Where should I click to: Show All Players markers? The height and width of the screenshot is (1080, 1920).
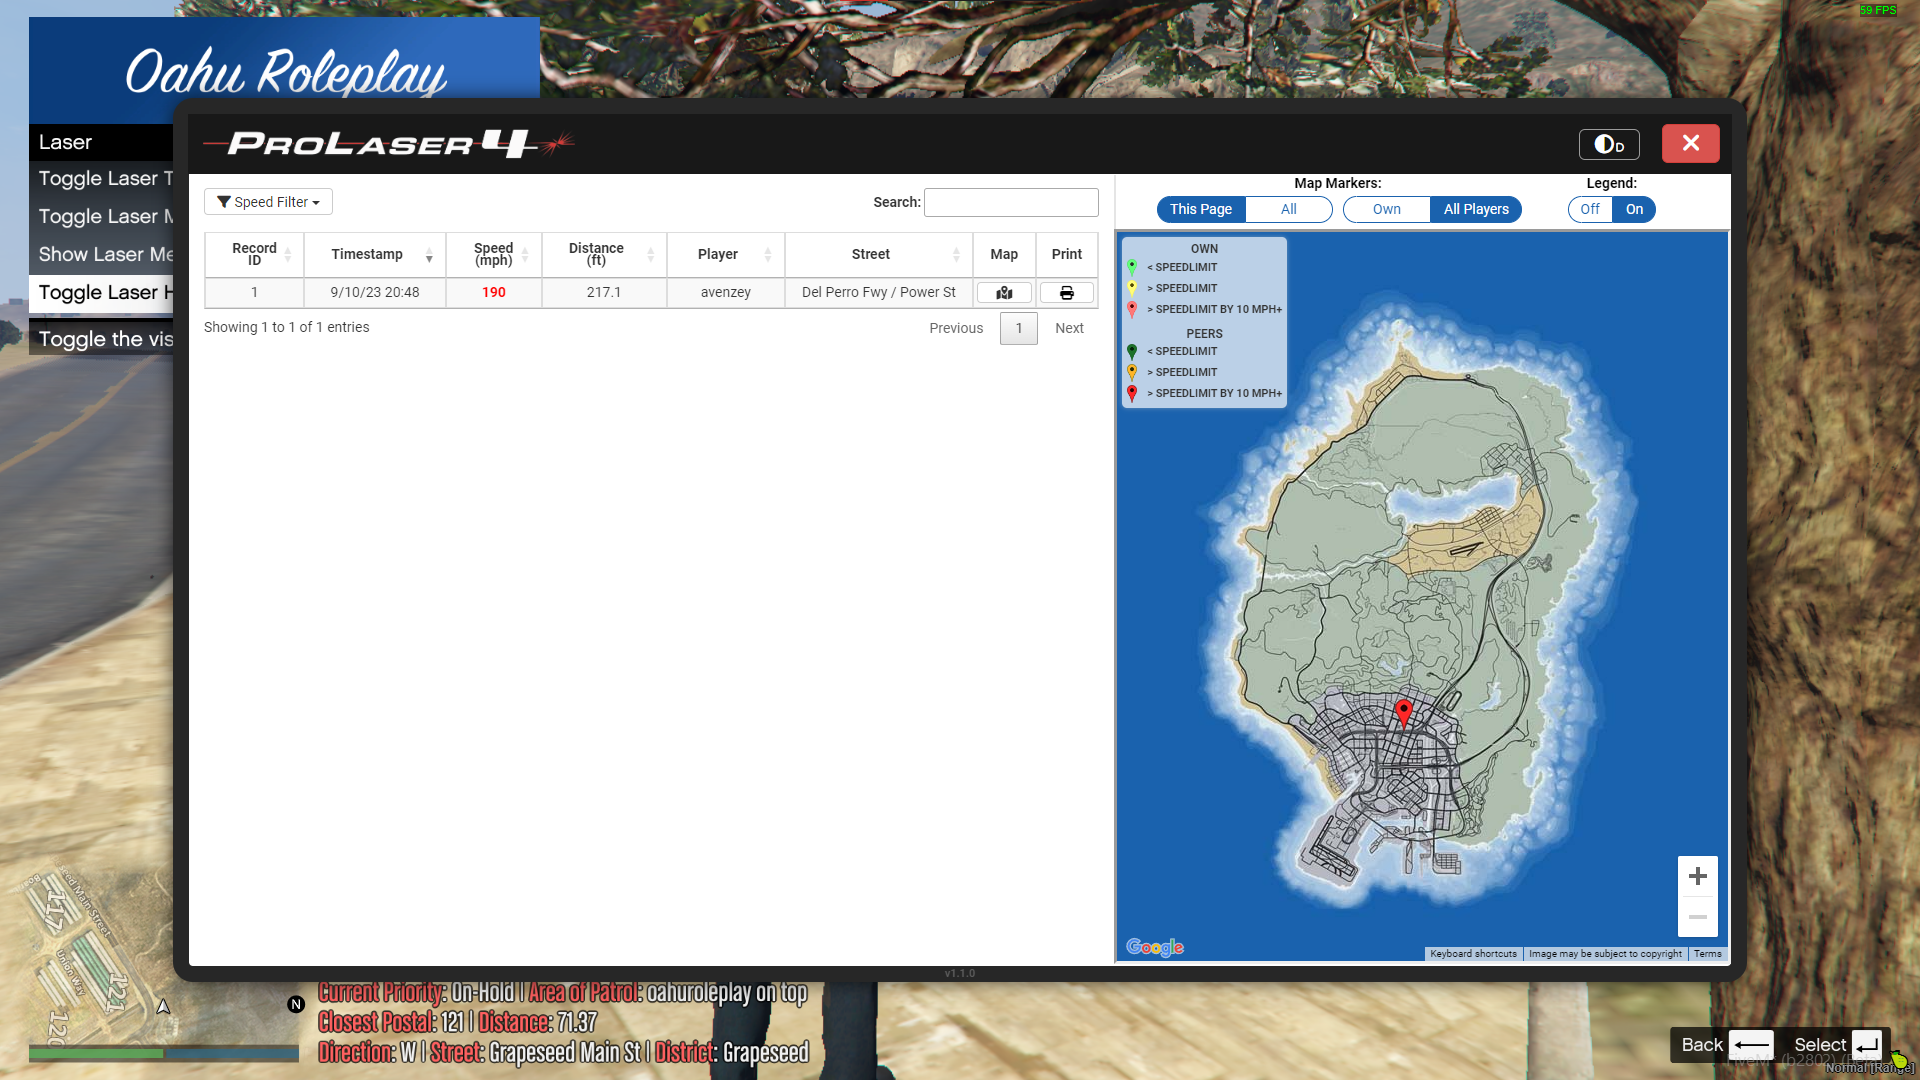click(1476, 209)
